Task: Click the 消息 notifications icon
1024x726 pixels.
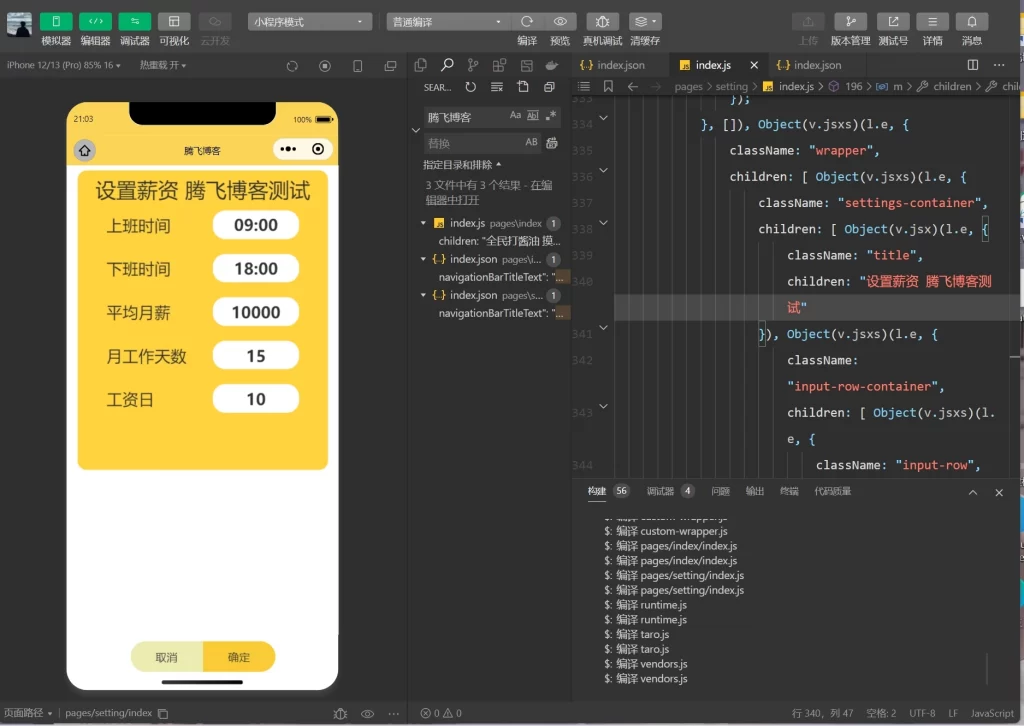Action: point(971,22)
